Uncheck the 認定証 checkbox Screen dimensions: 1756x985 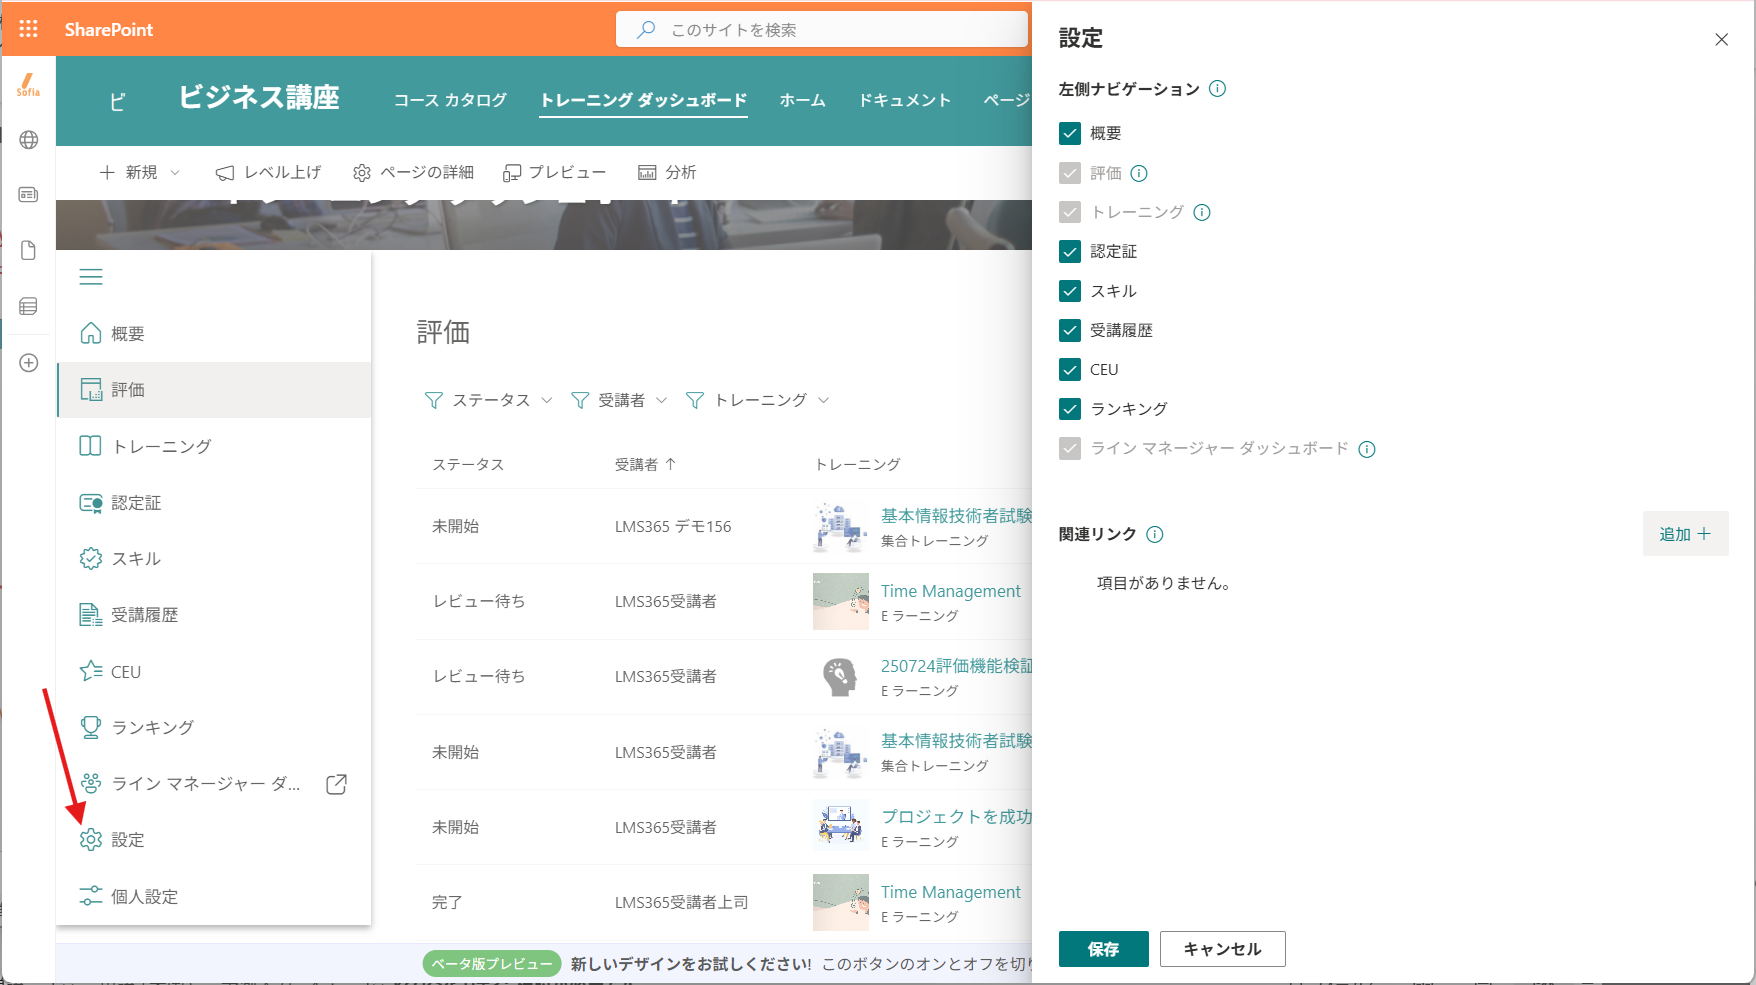[x=1070, y=251]
